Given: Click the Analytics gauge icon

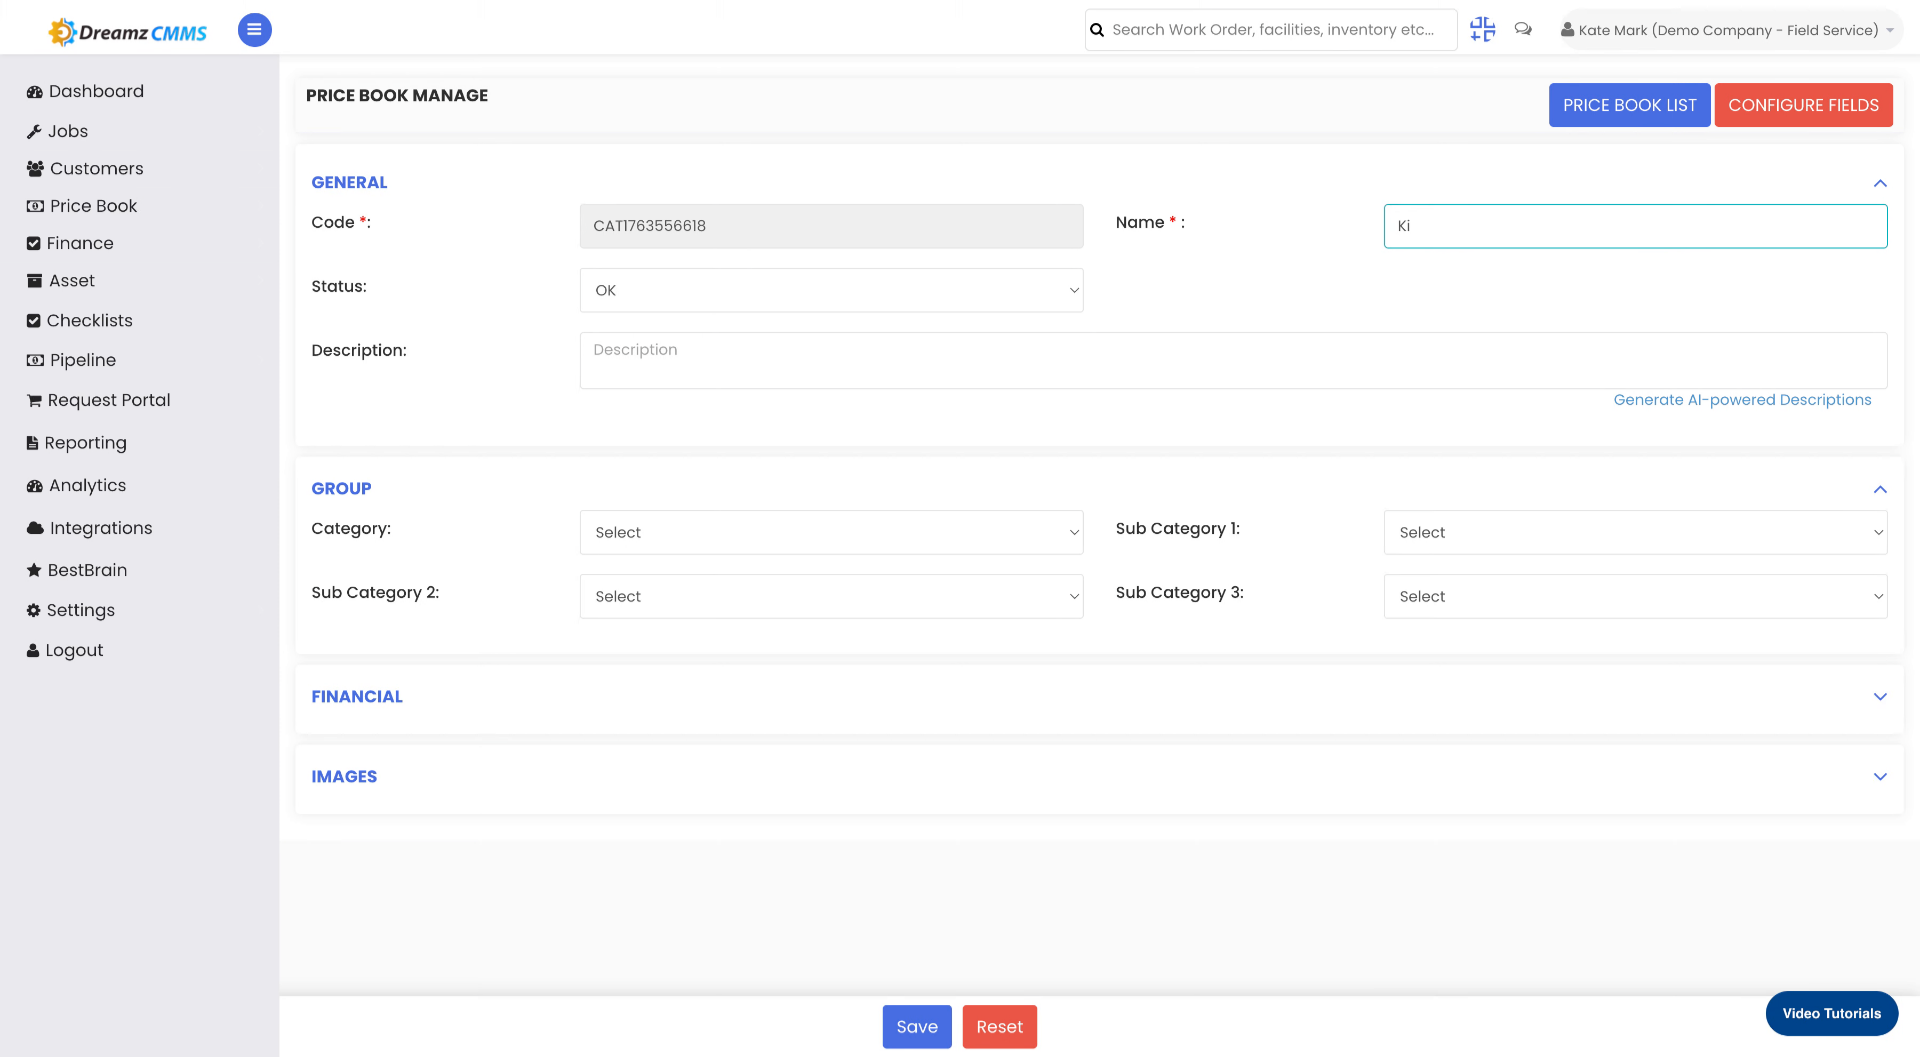Looking at the screenshot, I should tap(35, 486).
